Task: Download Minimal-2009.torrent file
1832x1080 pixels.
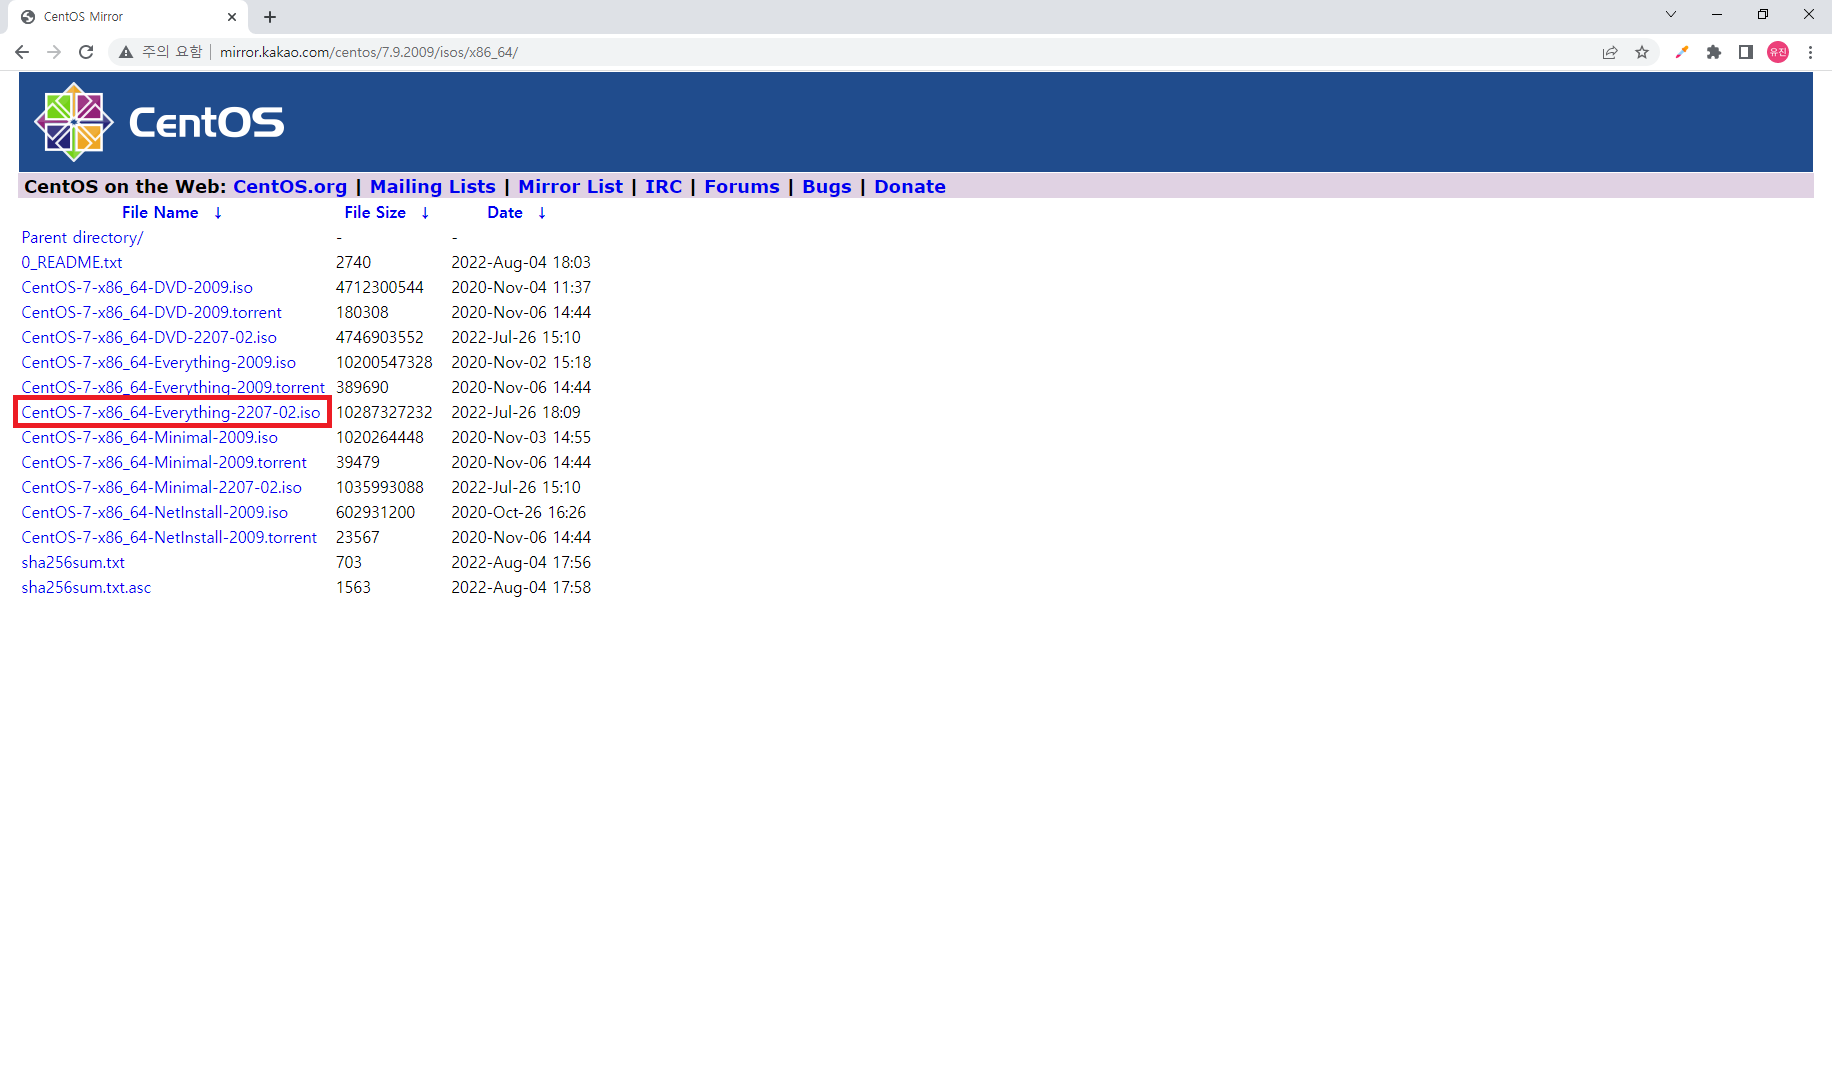Action: tap(164, 463)
